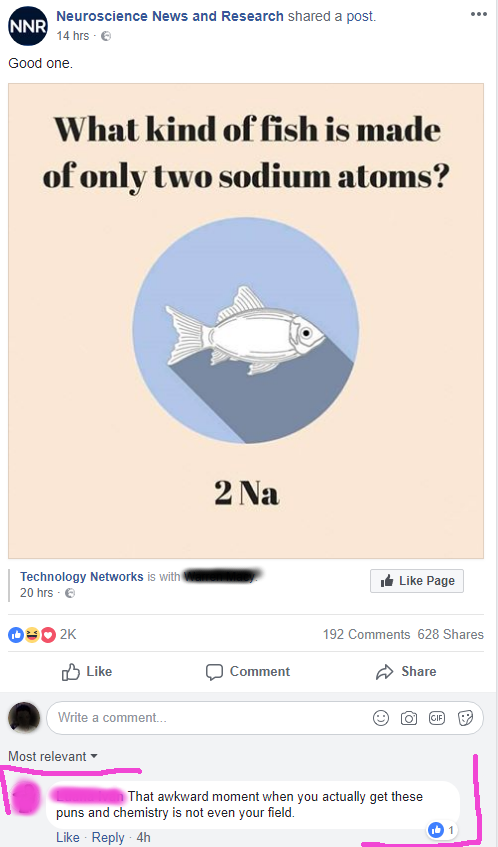Like the Technology Networks page
The height and width of the screenshot is (847, 498).
416,581
